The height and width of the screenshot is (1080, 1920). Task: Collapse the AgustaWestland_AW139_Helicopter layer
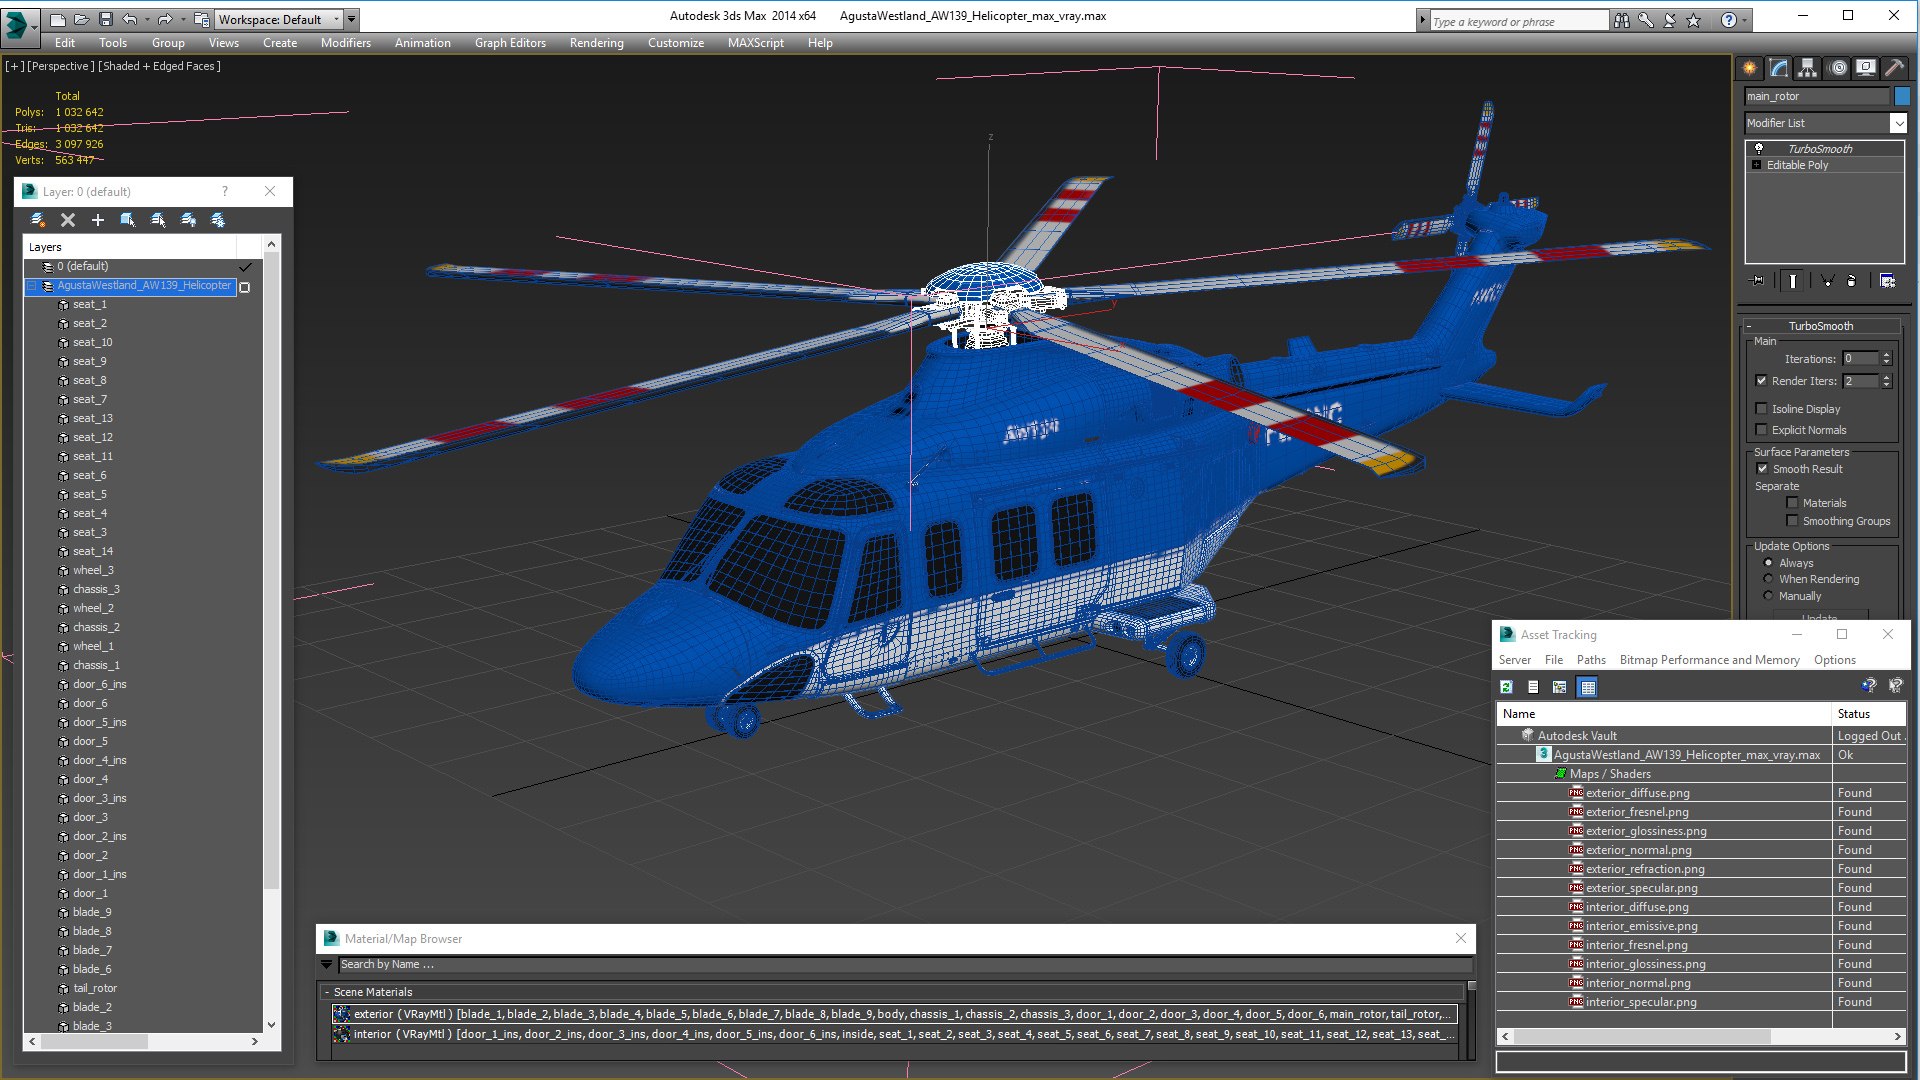(31, 286)
